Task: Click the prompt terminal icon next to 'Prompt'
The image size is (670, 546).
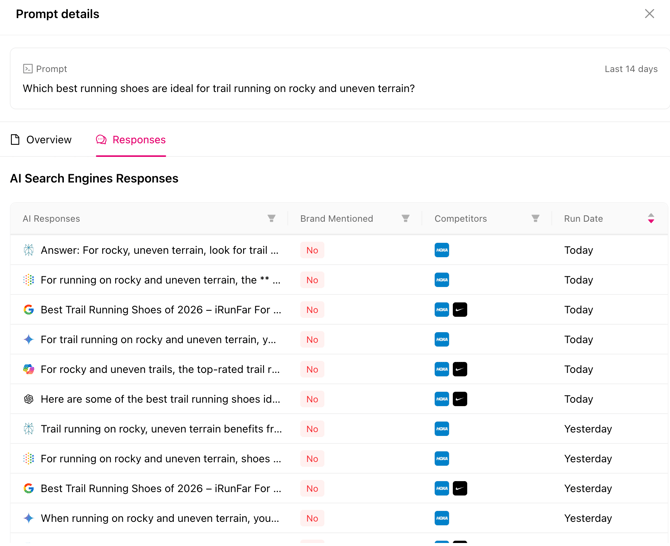Action: [x=28, y=69]
